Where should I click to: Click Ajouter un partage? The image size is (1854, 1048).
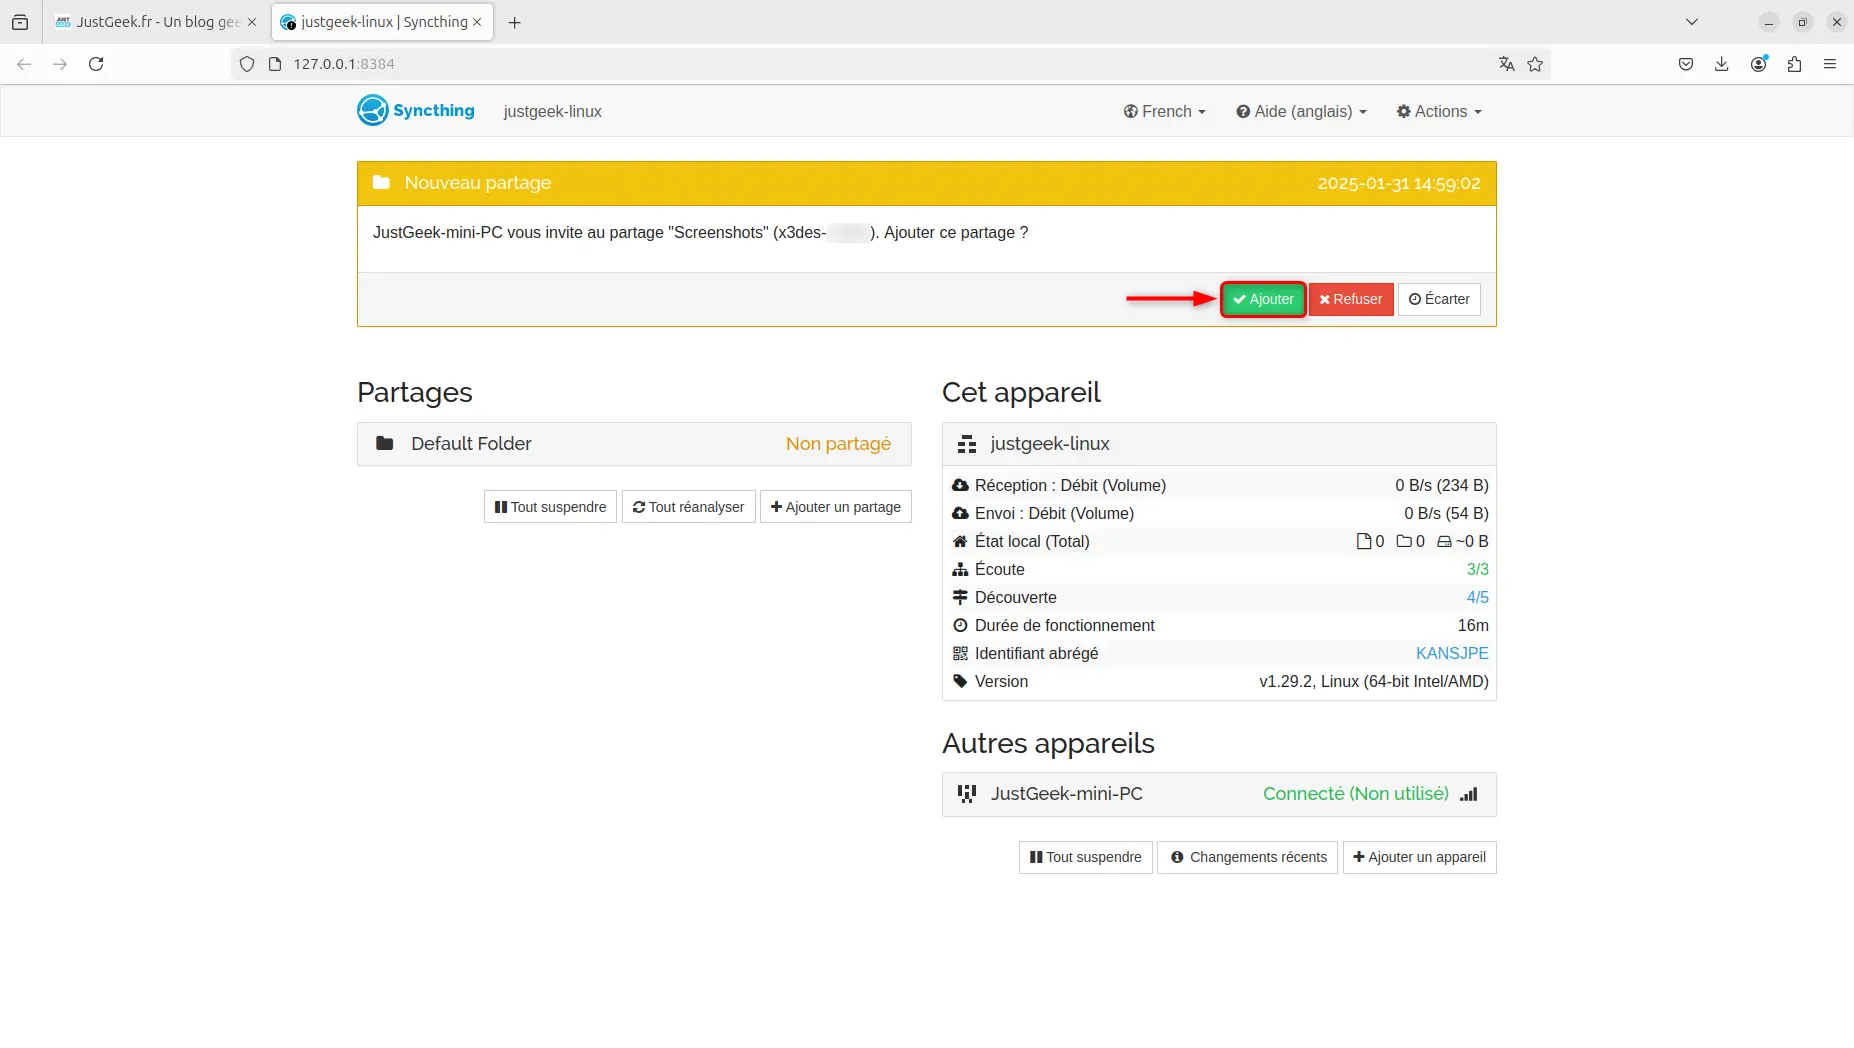click(x=836, y=507)
